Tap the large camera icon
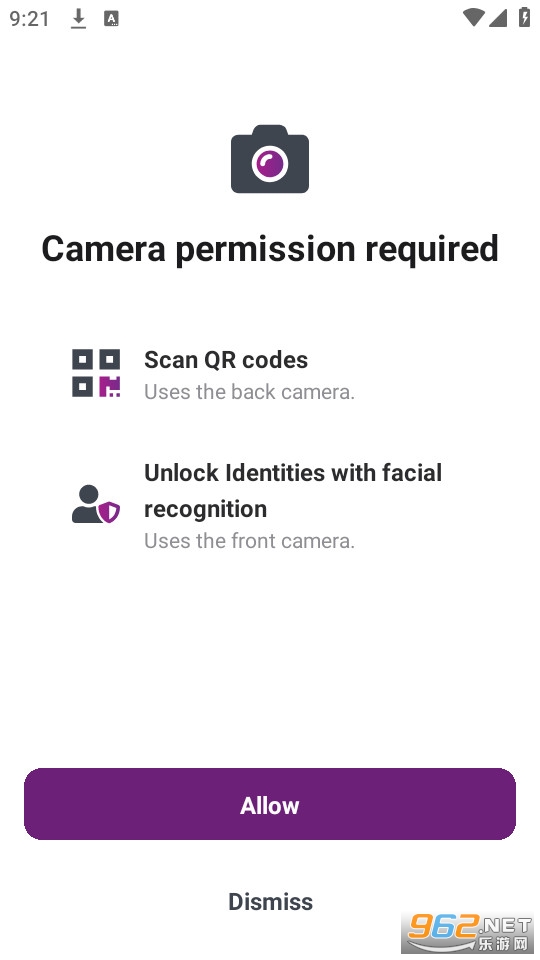This screenshot has width=540, height=960. coord(270,159)
